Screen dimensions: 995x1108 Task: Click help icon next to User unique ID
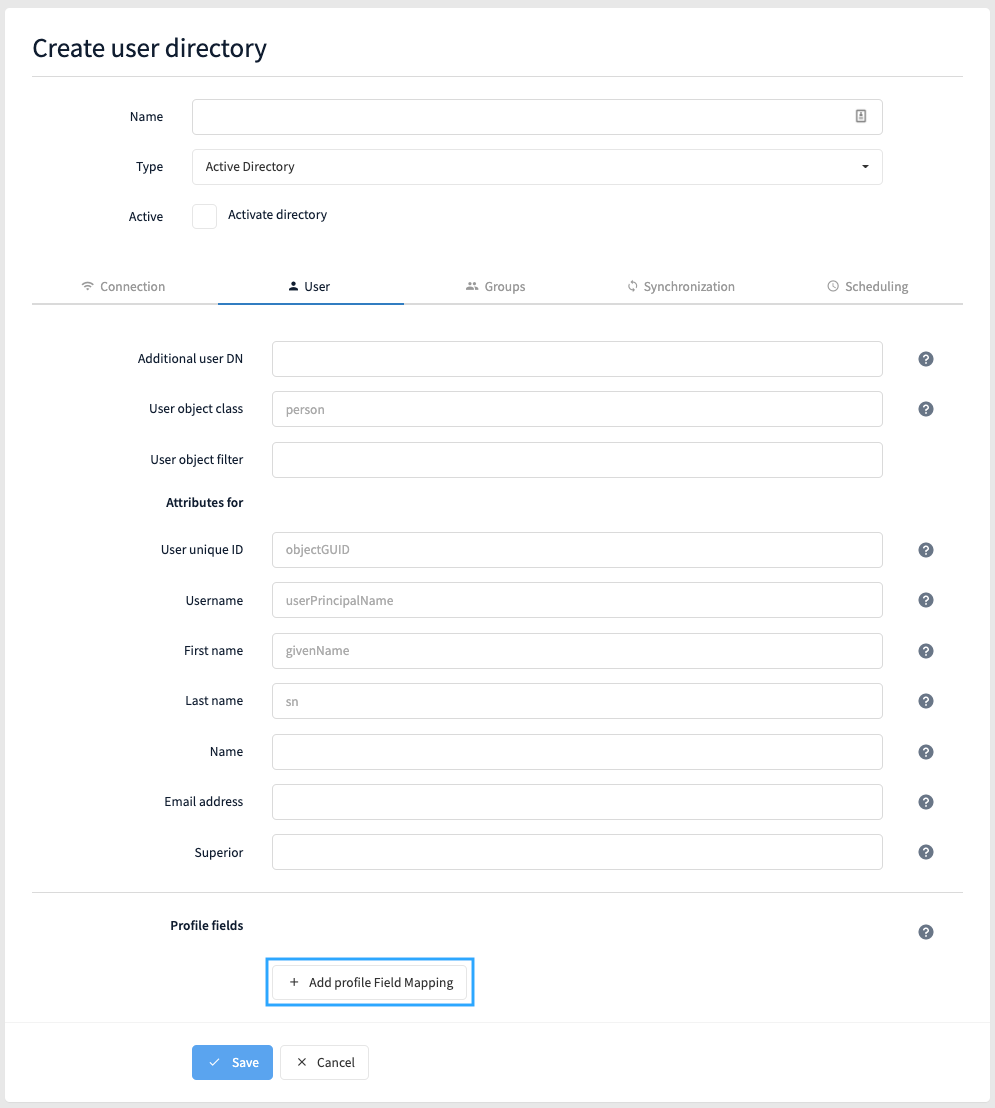pos(926,550)
